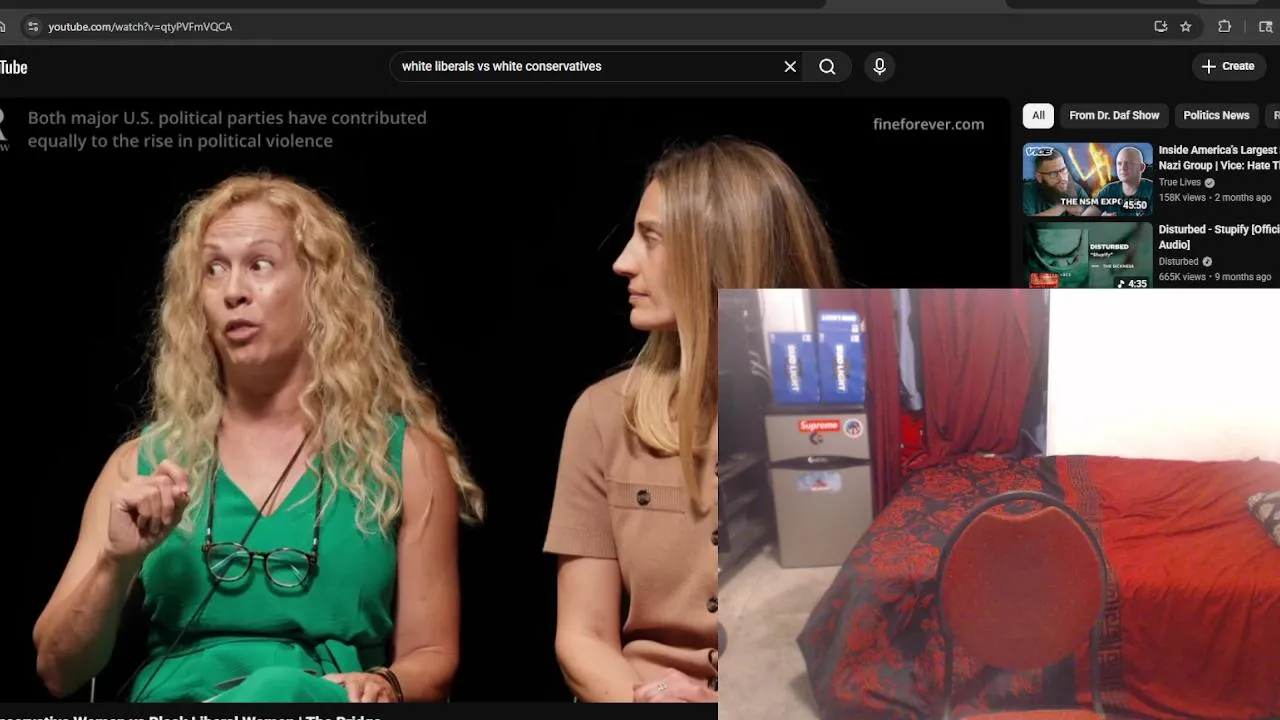
Task: Click the YouTube logo
Action: click(x=13, y=67)
